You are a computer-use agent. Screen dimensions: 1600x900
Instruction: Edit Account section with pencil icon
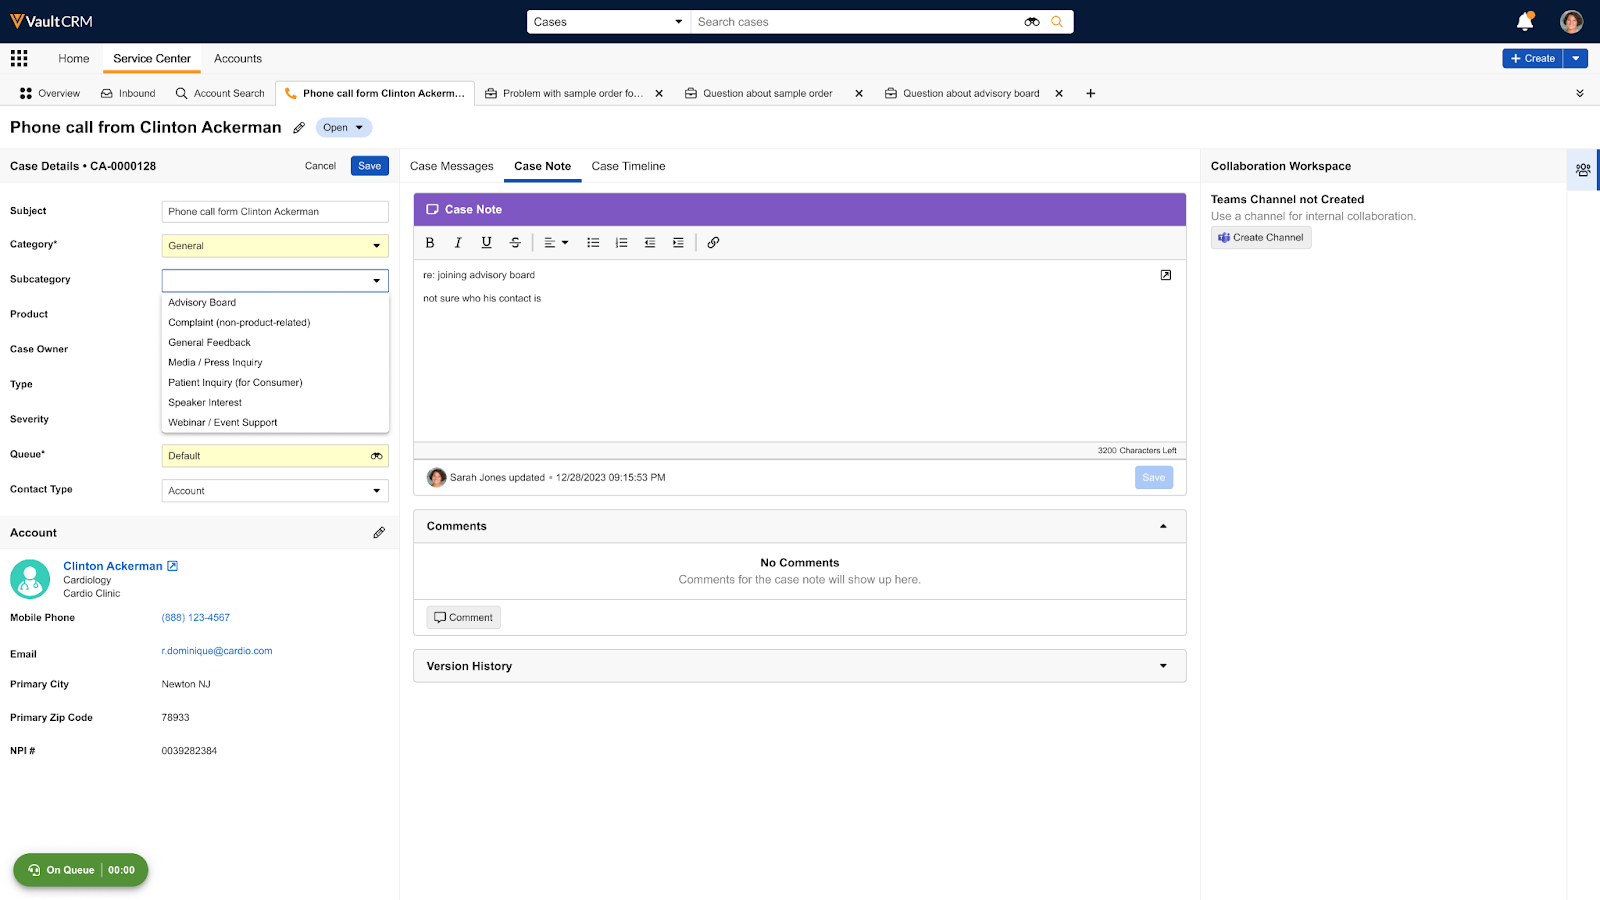[x=379, y=533]
